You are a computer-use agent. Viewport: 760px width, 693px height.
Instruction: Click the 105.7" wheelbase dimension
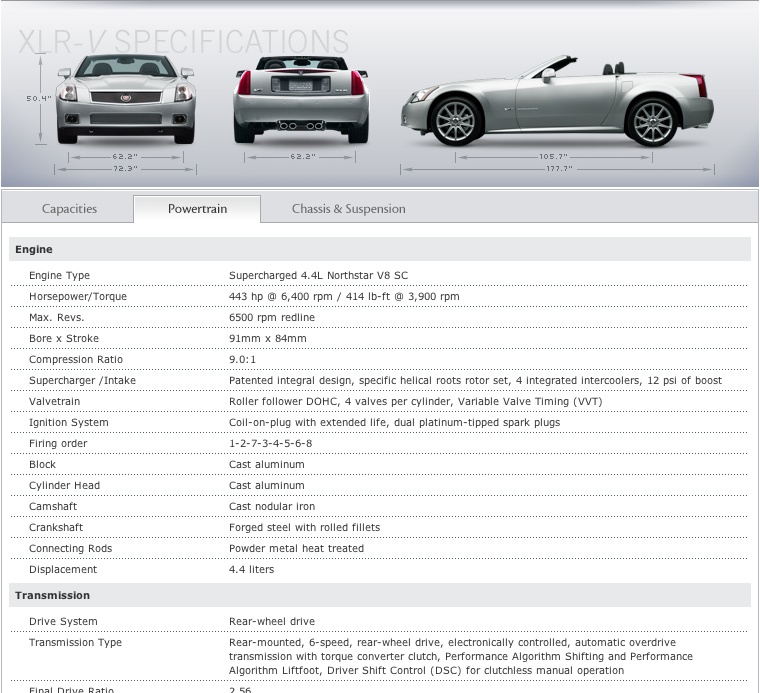click(553, 157)
